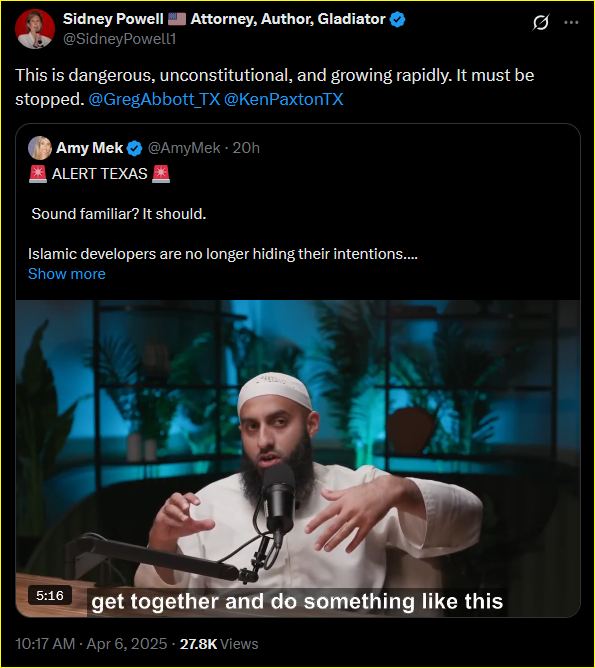This screenshot has width=595, height=668.
Task: Open the @KenPaxtonTX mention
Action: tap(283, 99)
